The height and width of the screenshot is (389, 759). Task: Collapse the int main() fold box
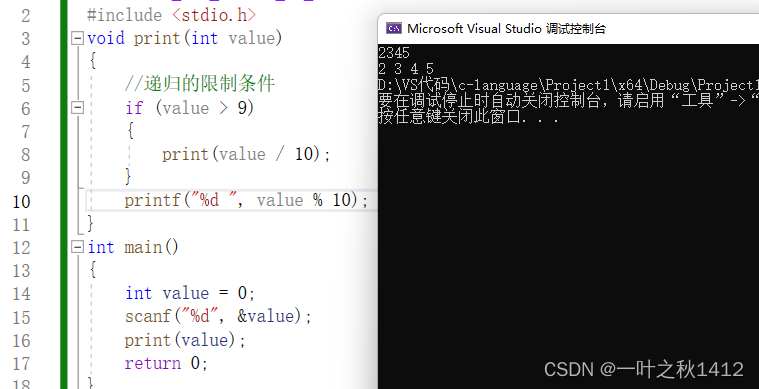pos(77,247)
